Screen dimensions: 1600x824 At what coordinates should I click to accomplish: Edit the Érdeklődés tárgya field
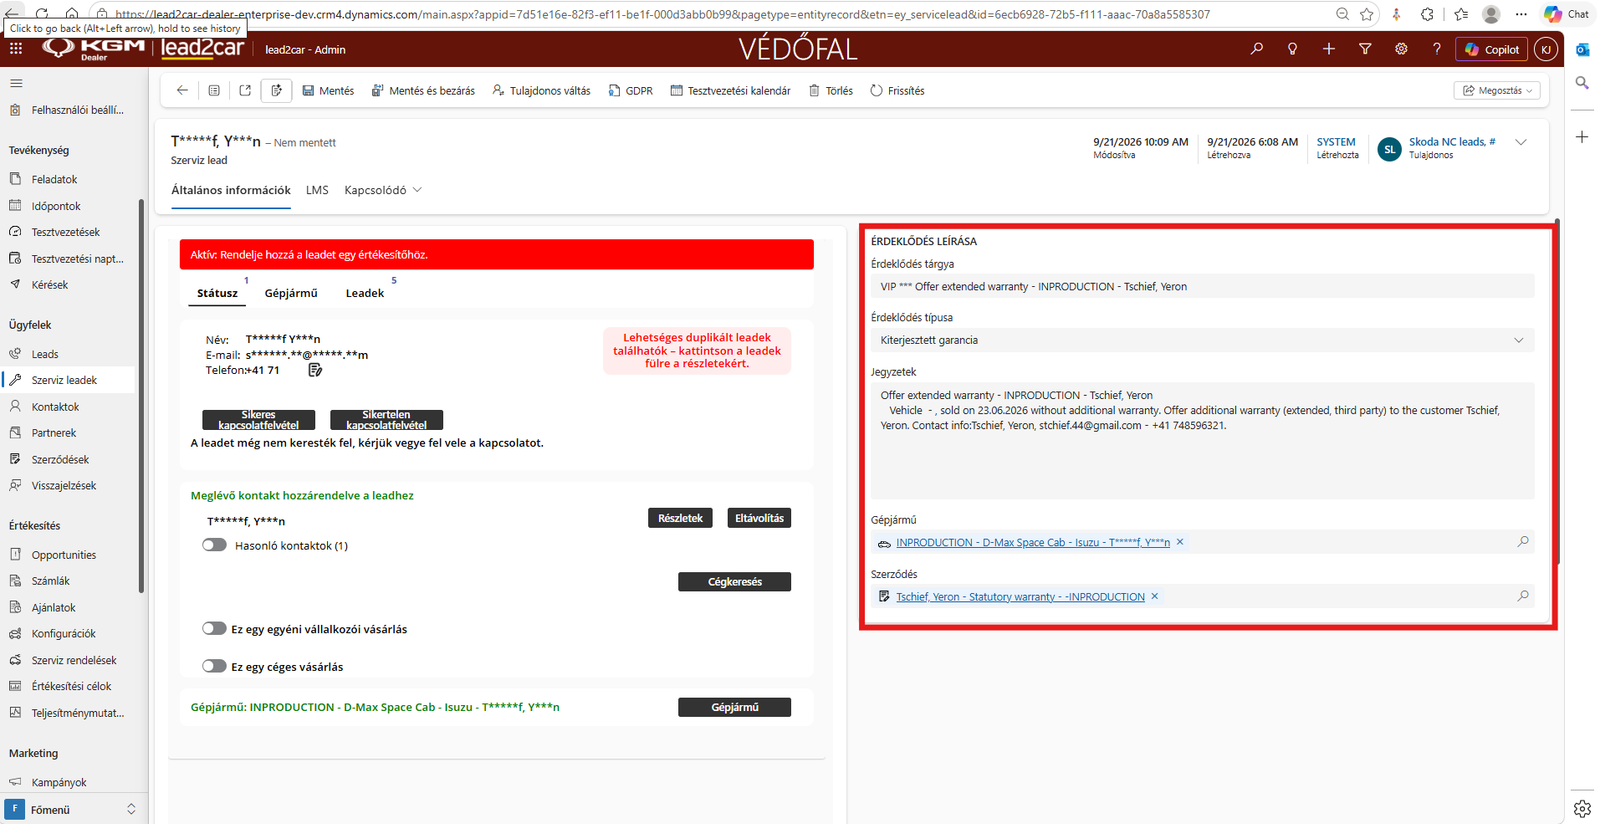pyautogui.click(x=1202, y=286)
